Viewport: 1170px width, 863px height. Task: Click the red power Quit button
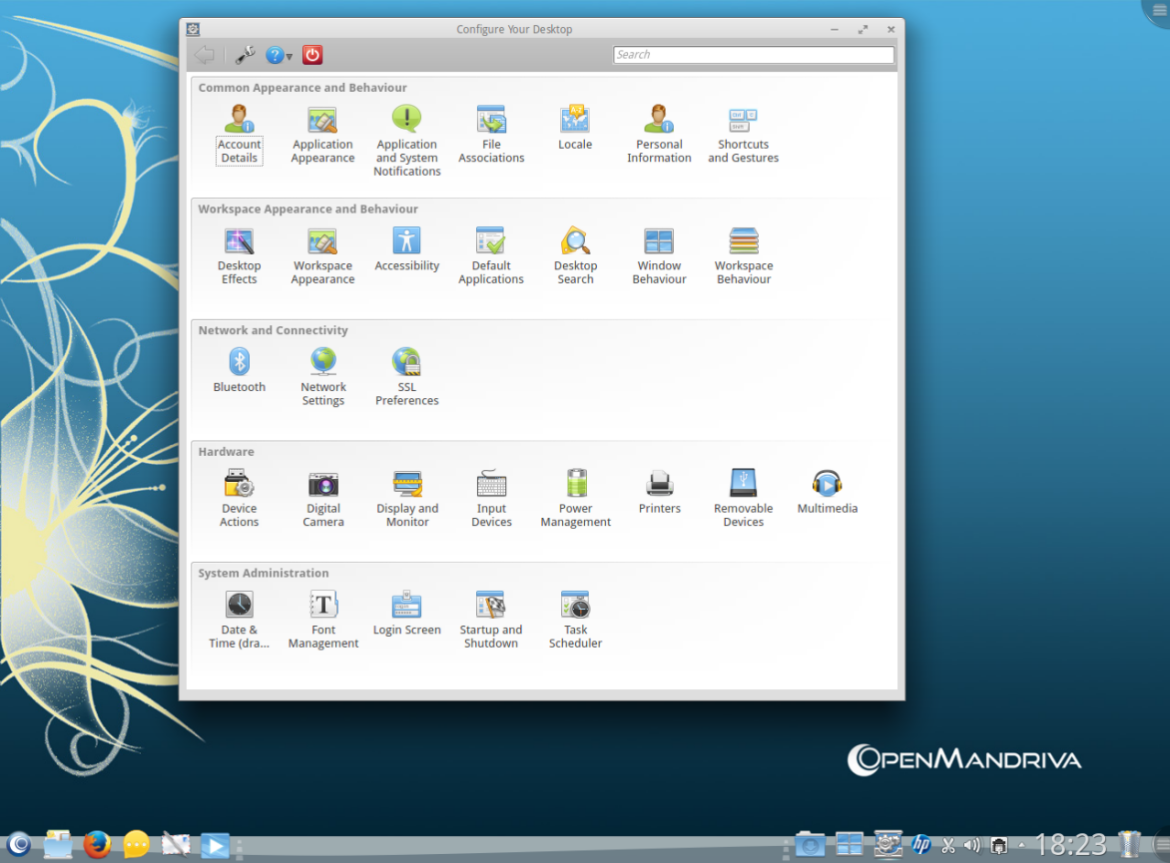313,56
